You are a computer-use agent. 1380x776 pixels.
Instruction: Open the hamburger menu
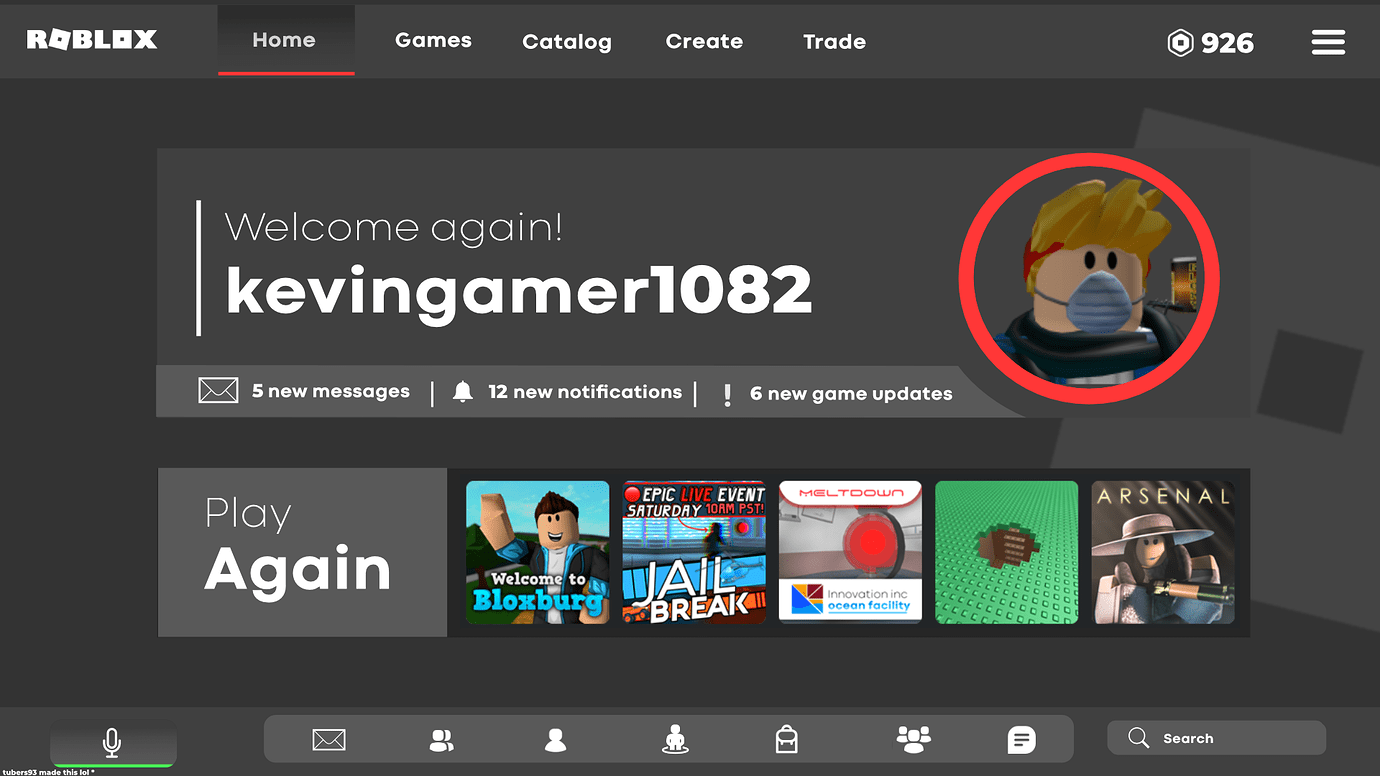click(x=1328, y=42)
